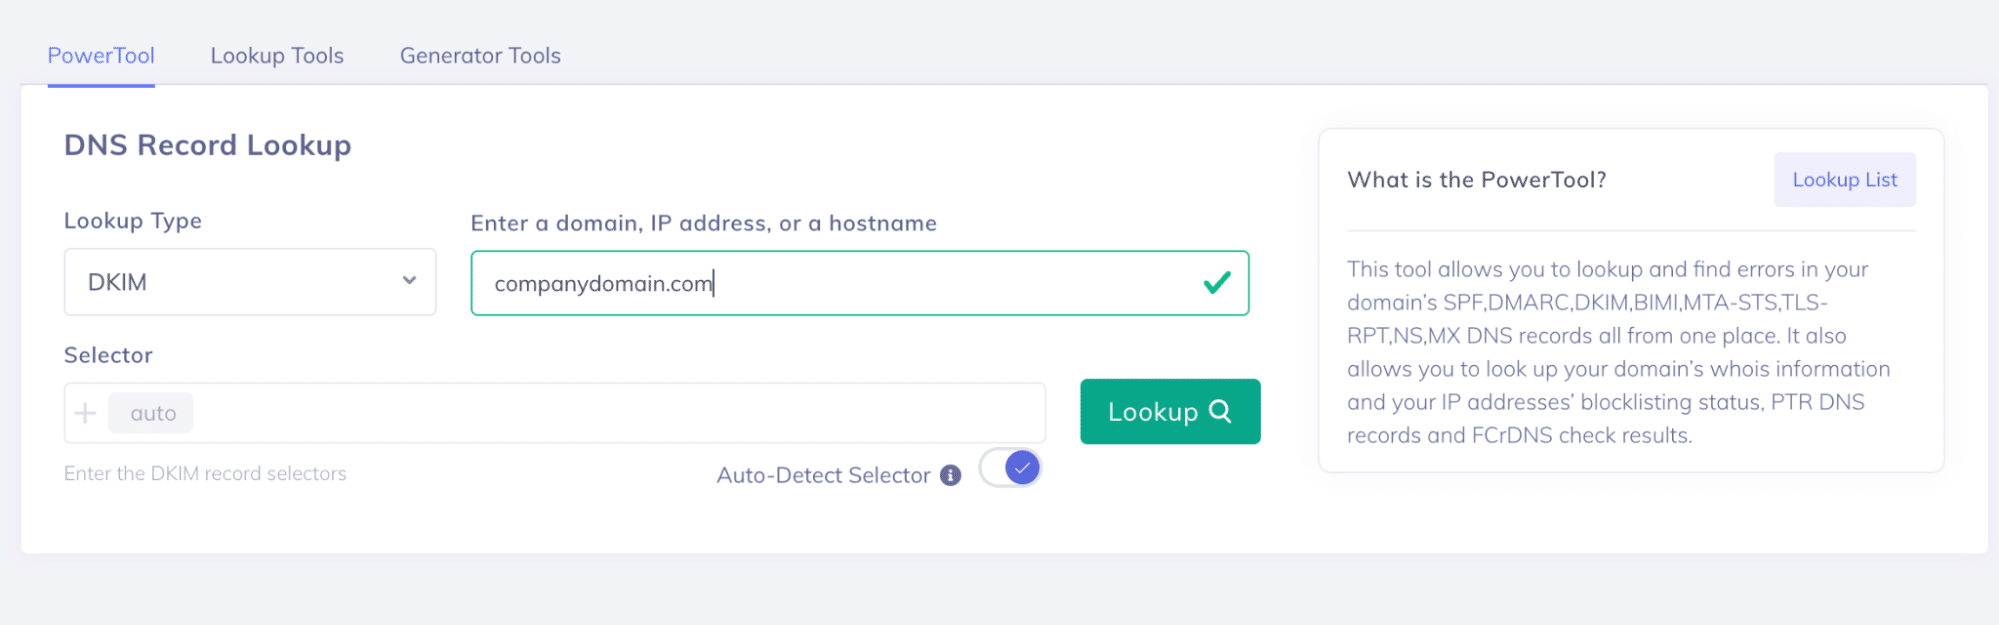Go to the Generator Tools tab
Viewport: 1999px width, 625px height.
coord(480,56)
